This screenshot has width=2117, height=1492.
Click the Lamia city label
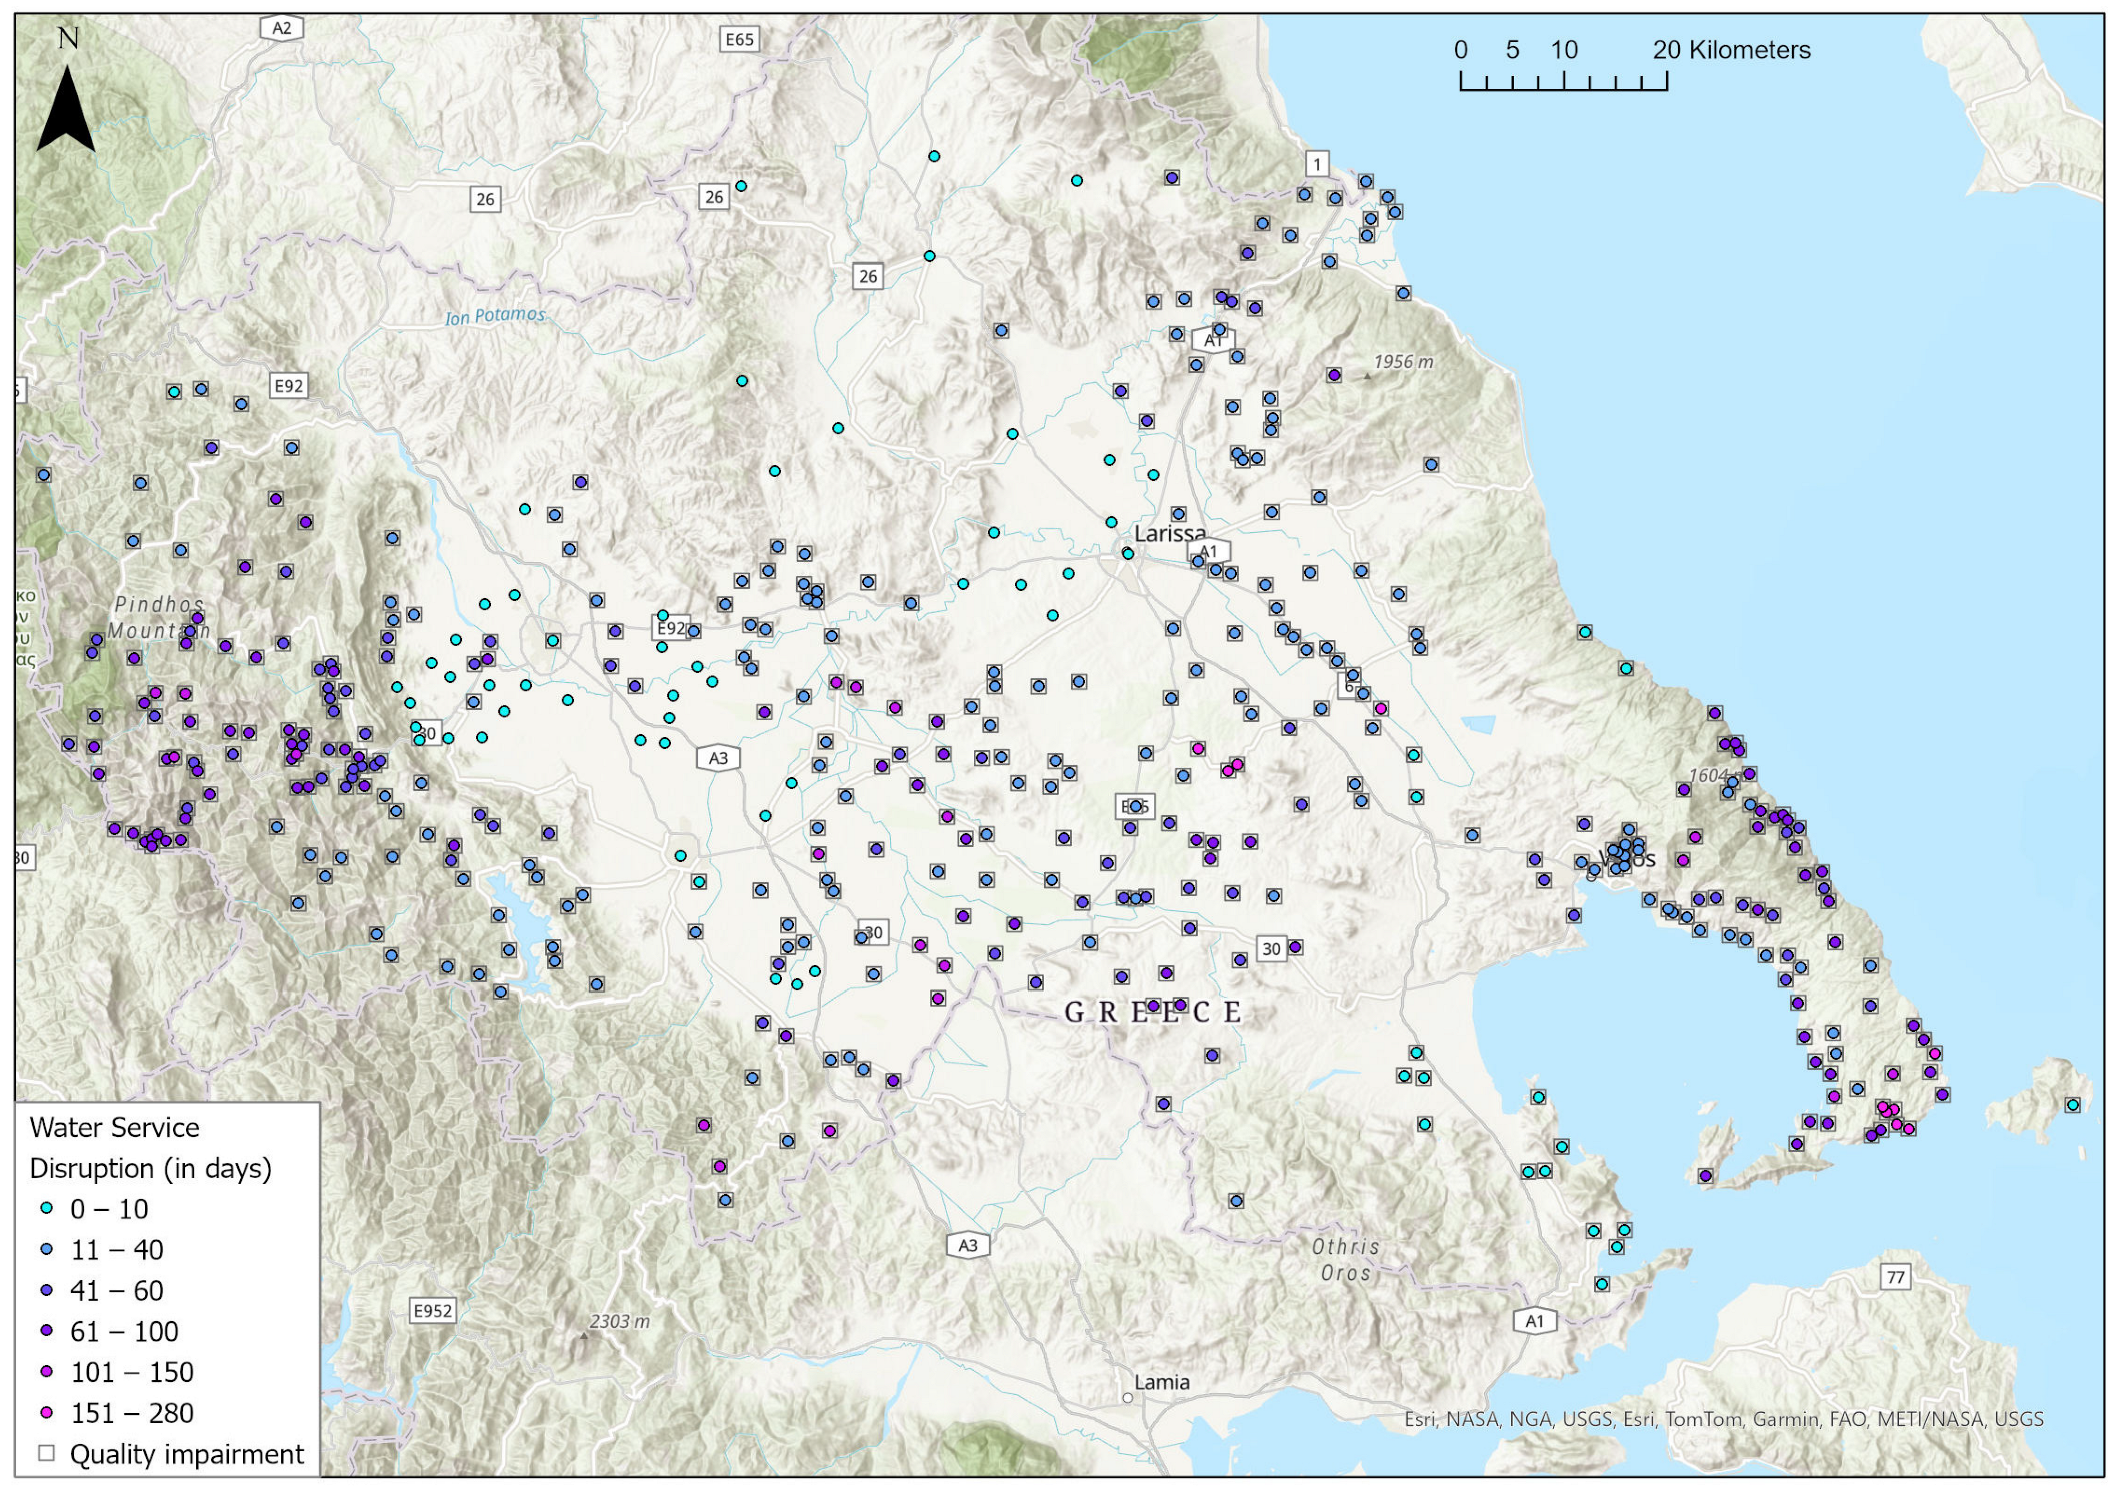tap(1162, 1382)
